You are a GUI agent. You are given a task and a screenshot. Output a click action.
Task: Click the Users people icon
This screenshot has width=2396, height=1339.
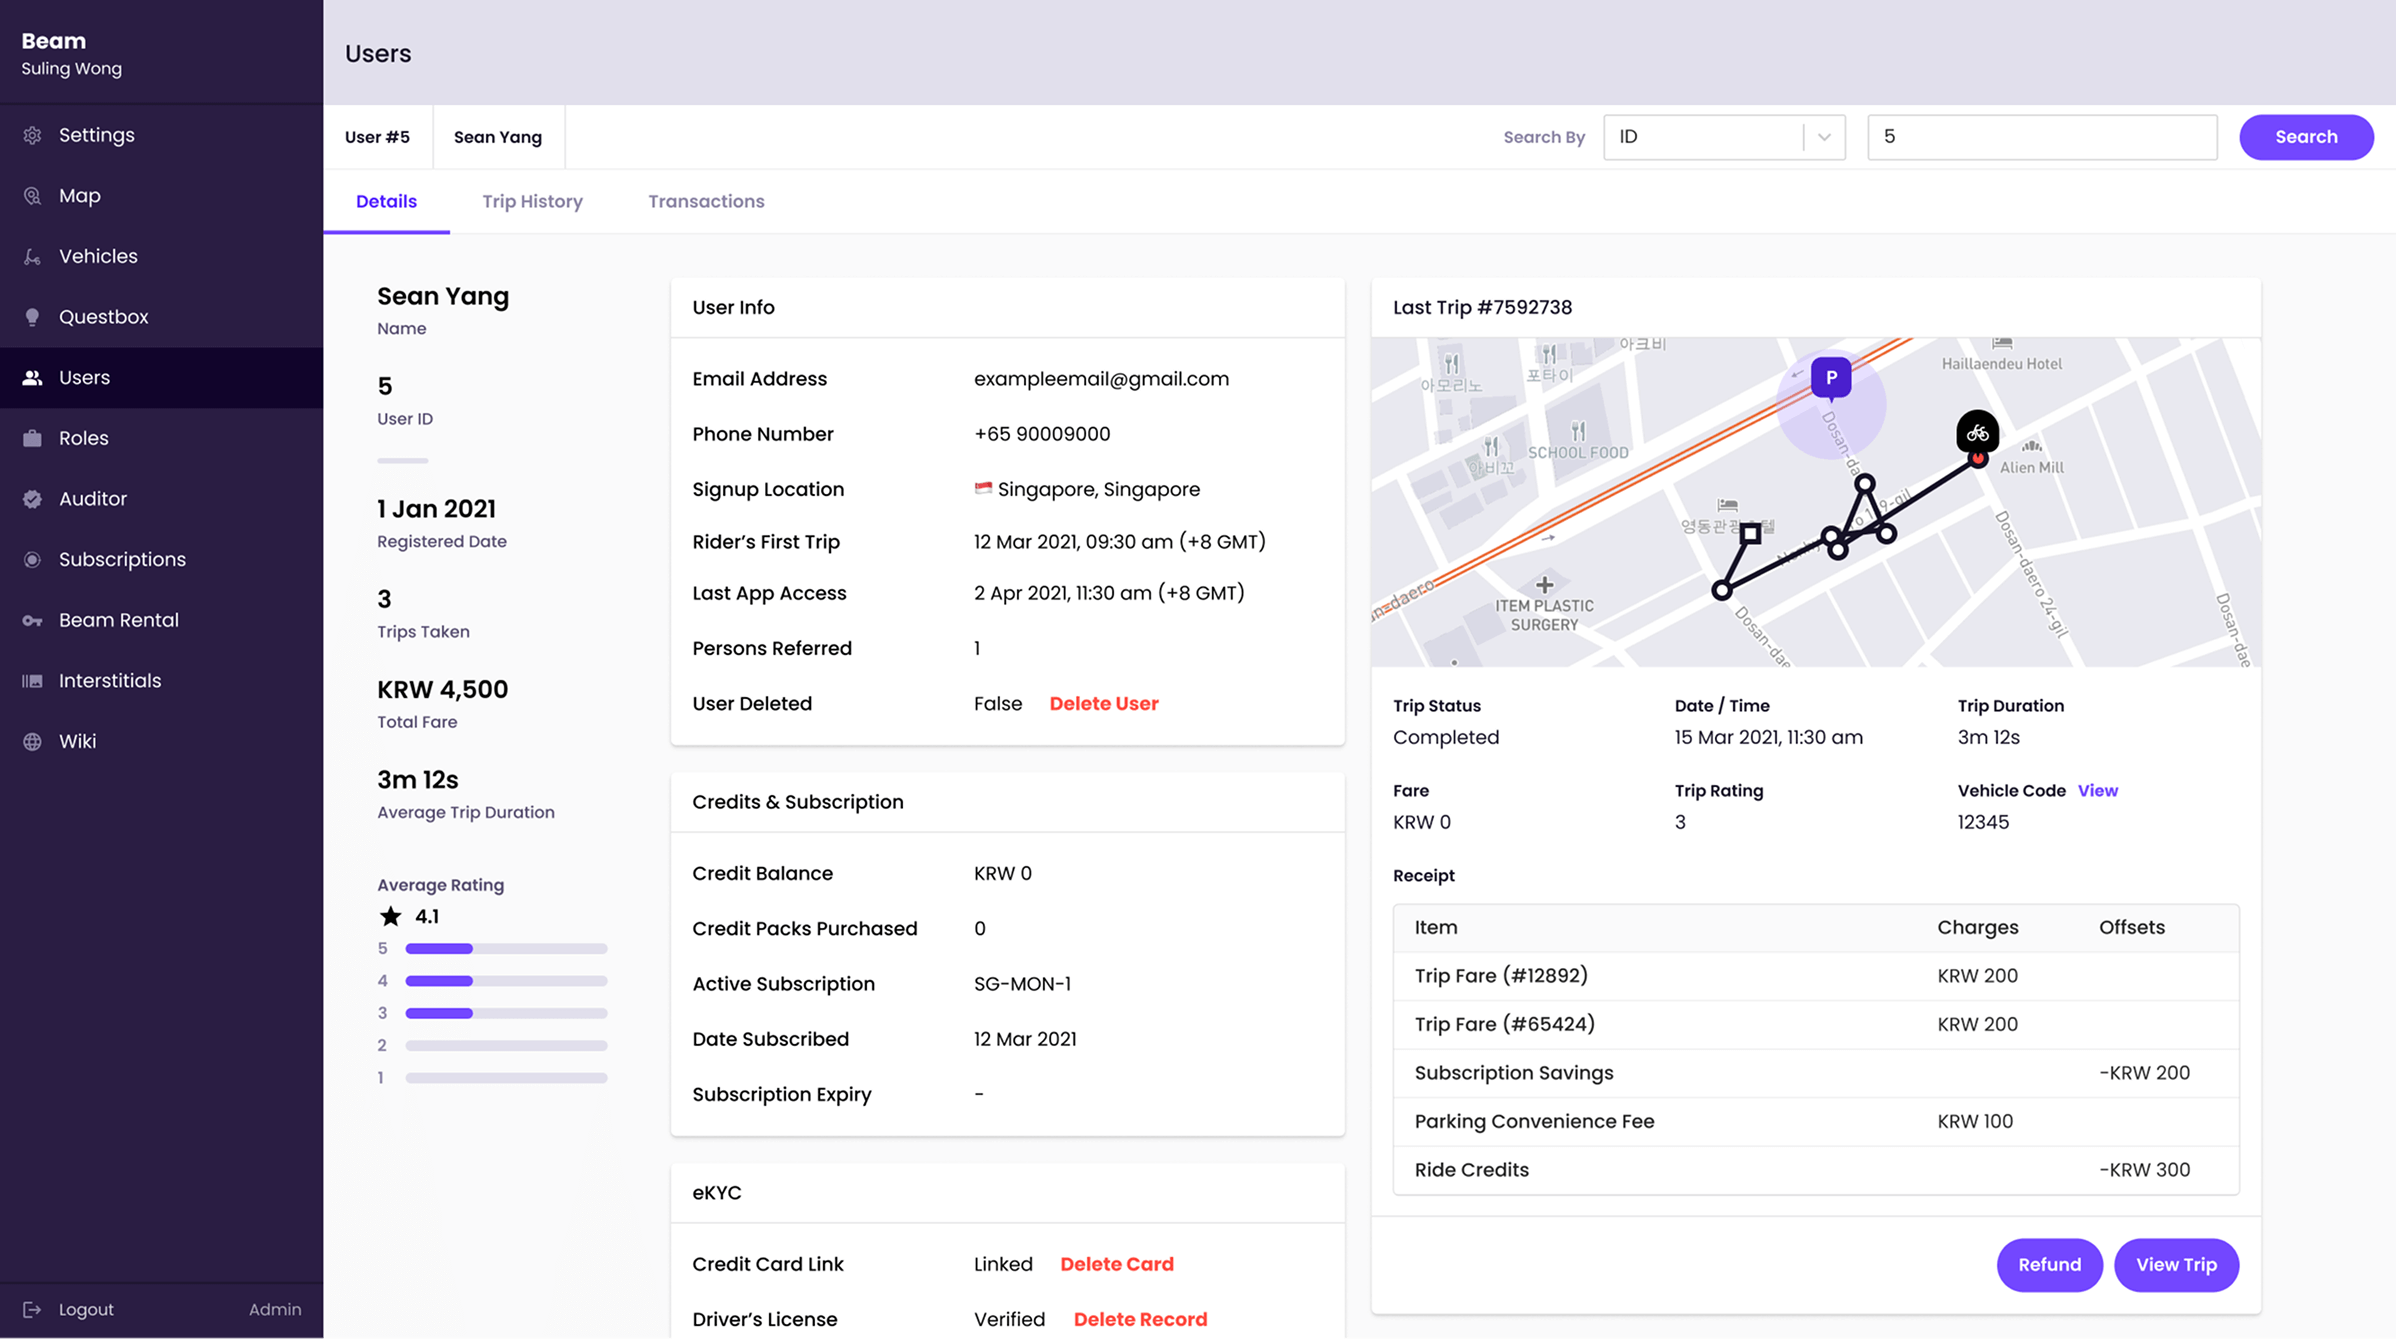[x=32, y=378]
